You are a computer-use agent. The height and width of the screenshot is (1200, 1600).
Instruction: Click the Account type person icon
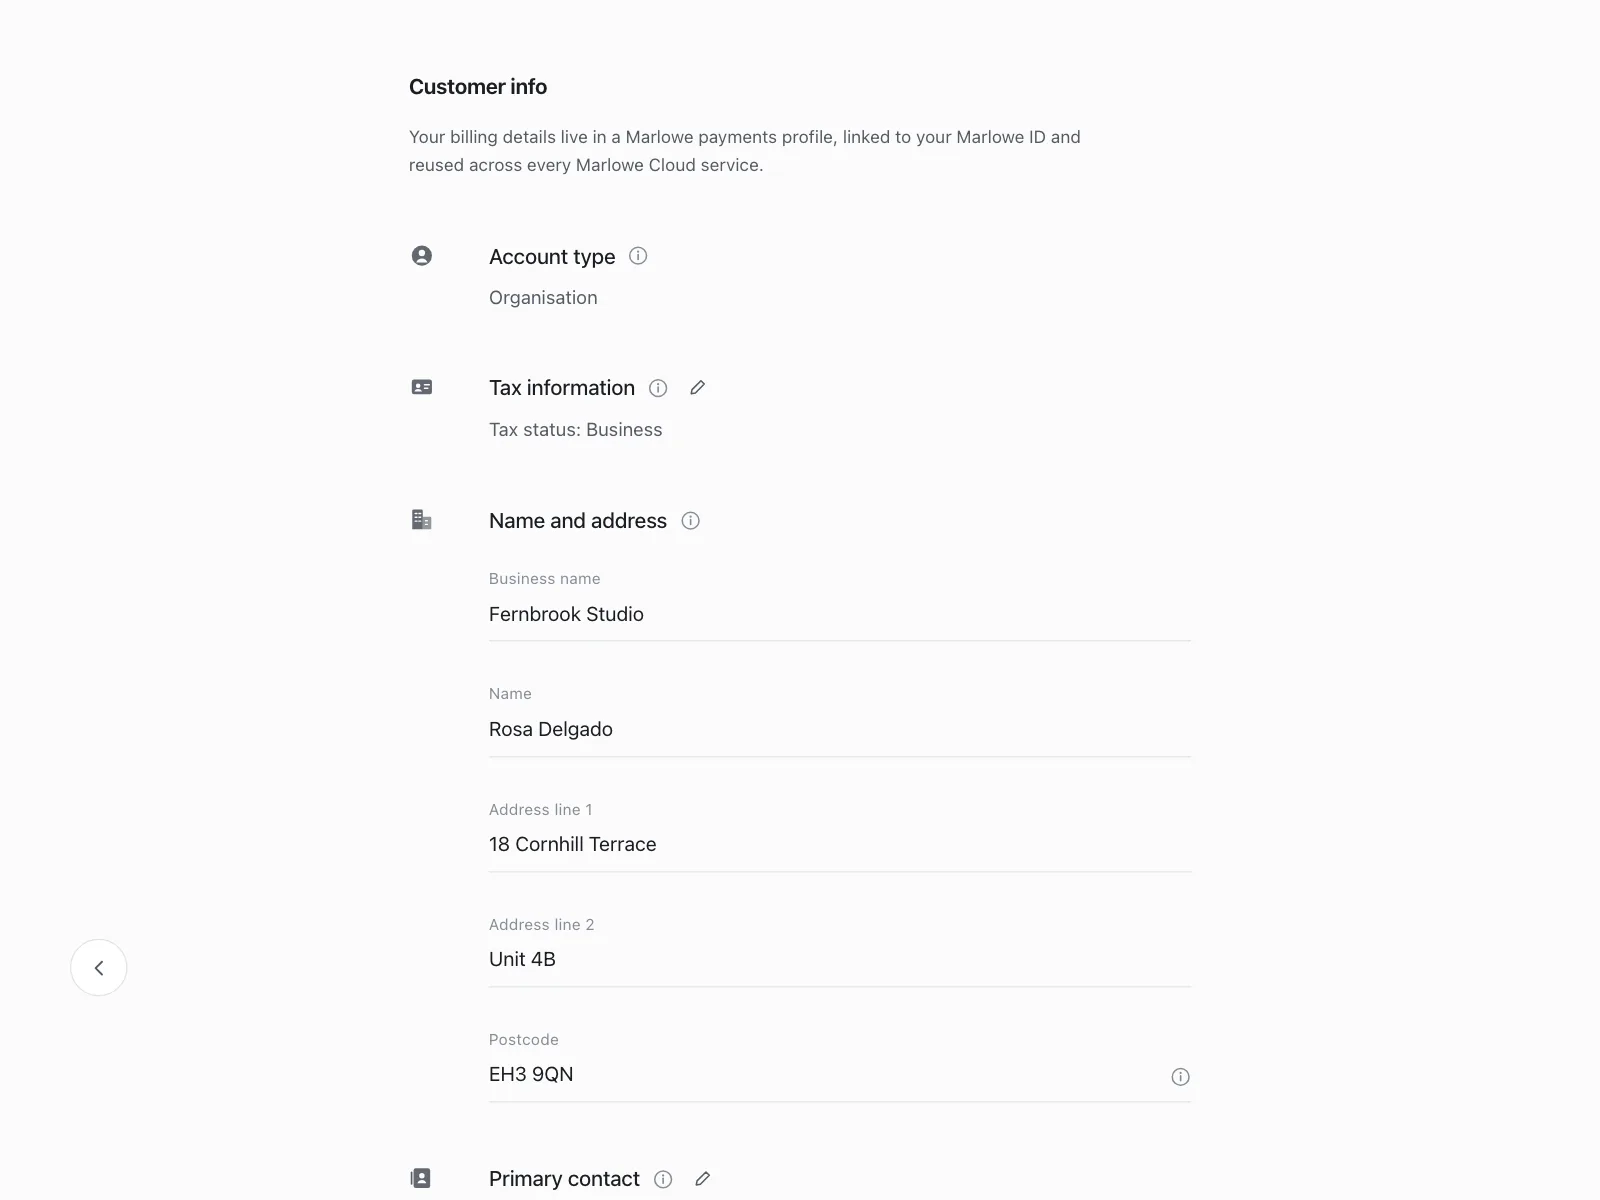point(422,256)
